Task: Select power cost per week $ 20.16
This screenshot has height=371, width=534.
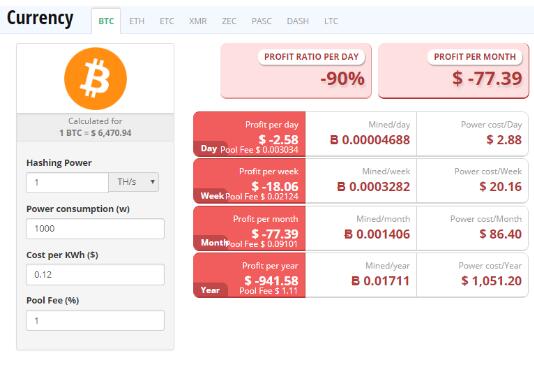Action: pos(501,187)
